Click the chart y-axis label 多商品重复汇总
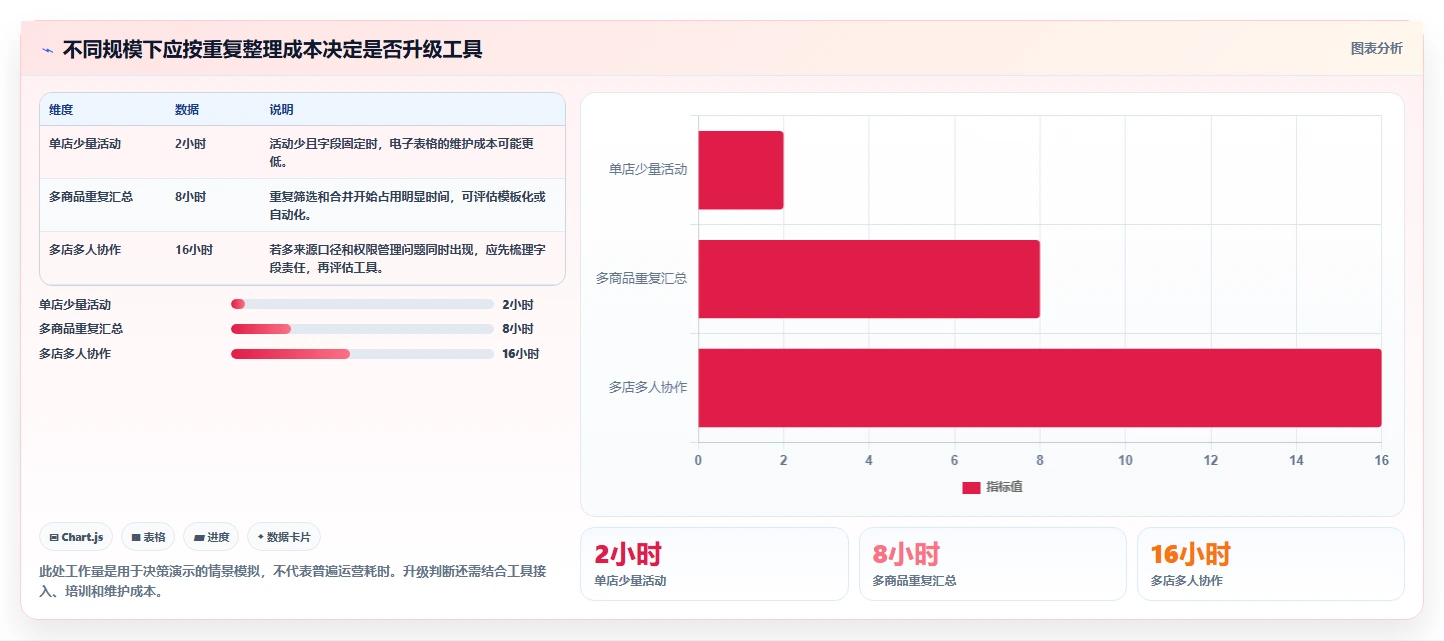Image resolution: width=1444 pixels, height=641 pixels. (x=642, y=279)
